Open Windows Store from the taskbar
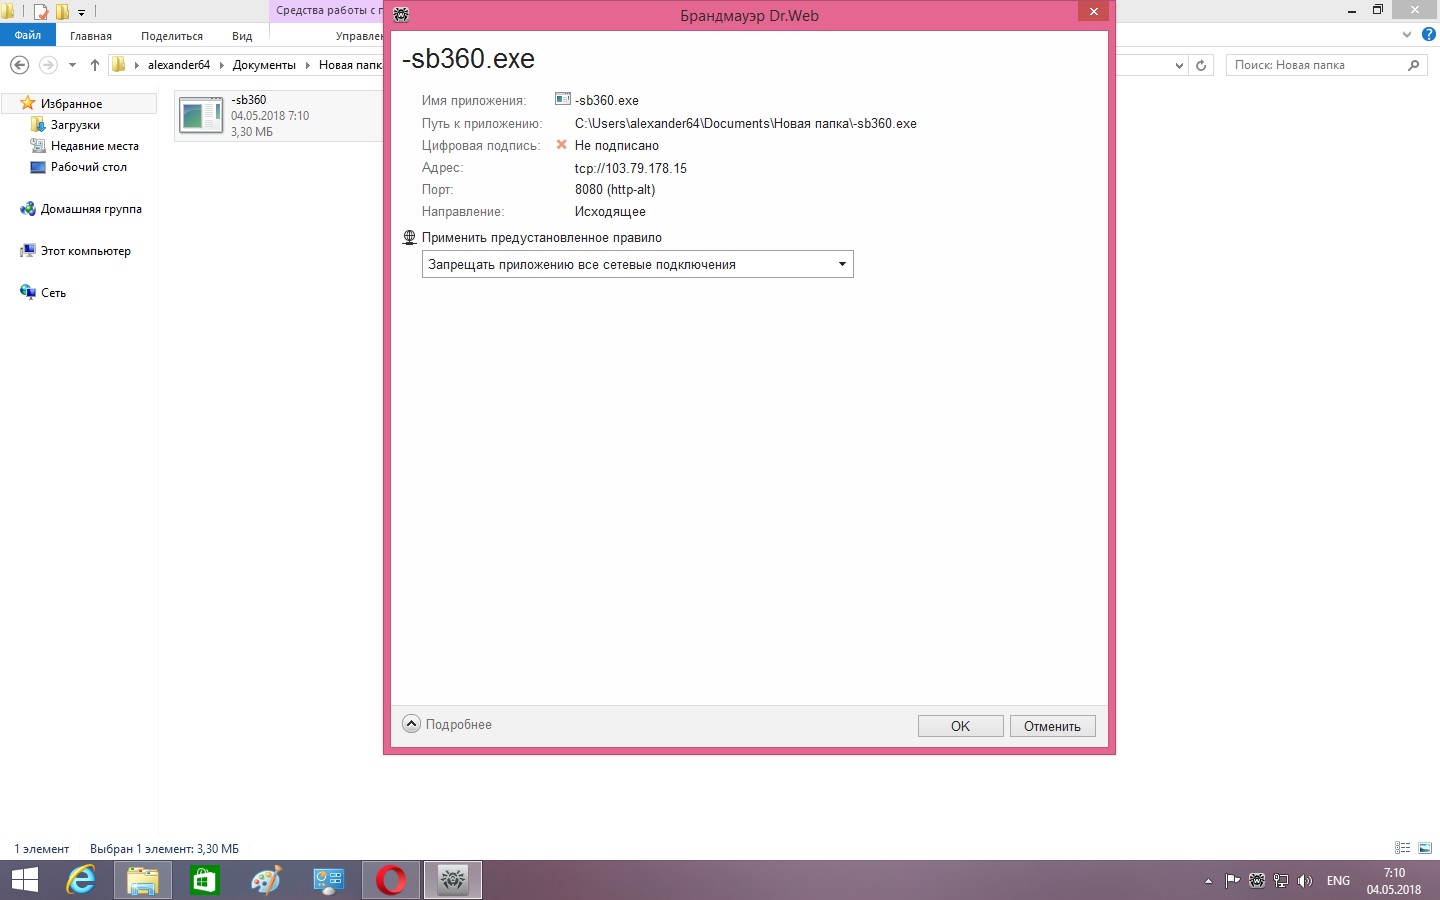 205,880
